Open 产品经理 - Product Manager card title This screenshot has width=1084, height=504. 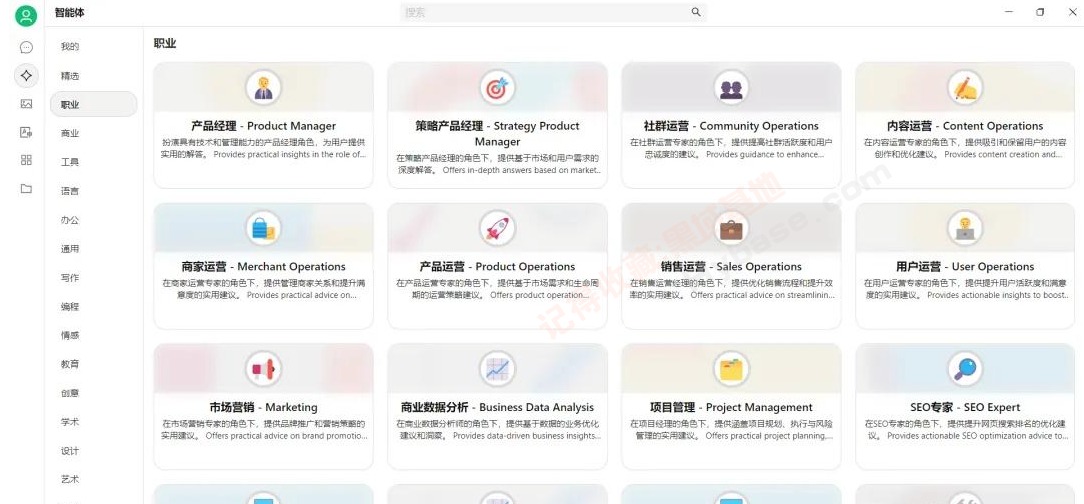pyautogui.click(x=263, y=126)
